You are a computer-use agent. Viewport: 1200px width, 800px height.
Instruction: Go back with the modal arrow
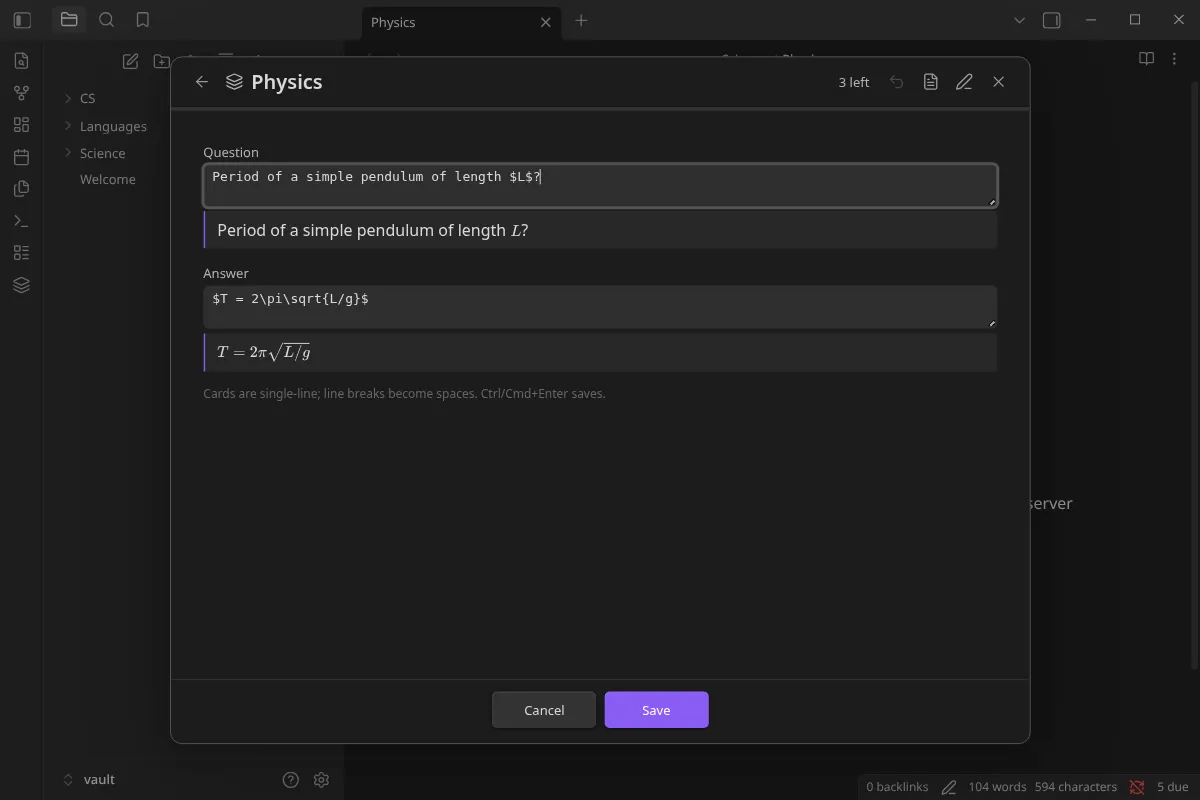[202, 82]
